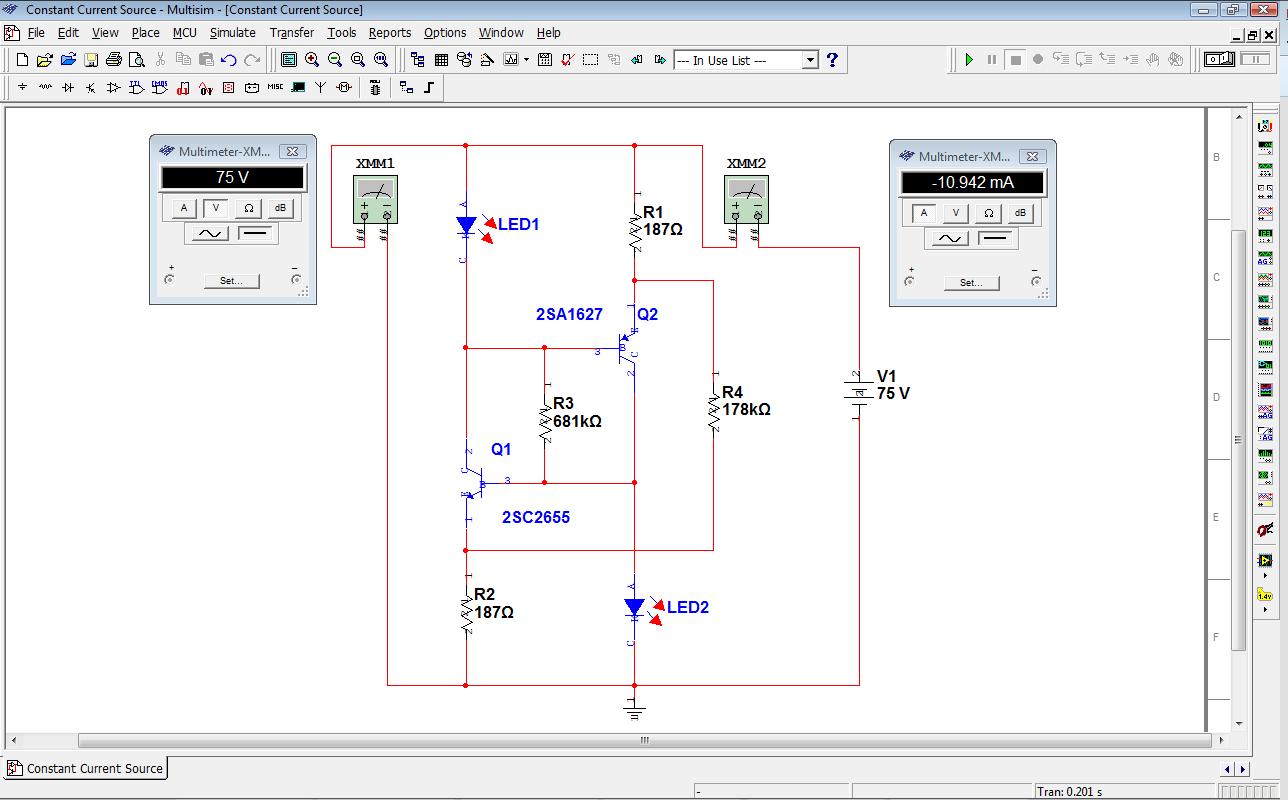Place an MCU component
This screenshot has height=800, width=1288.
(375, 88)
